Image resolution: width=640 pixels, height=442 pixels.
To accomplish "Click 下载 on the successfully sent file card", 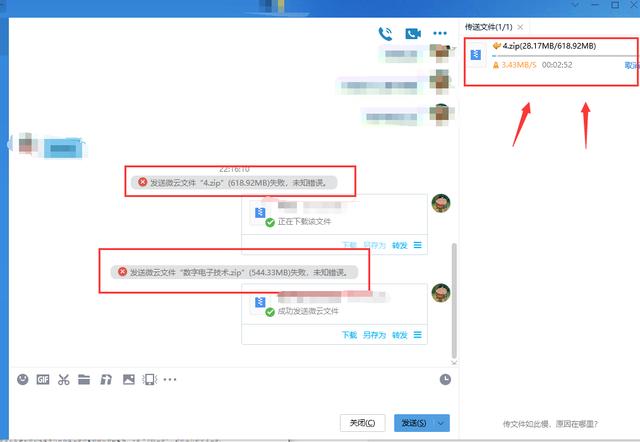I will (x=349, y=335).
